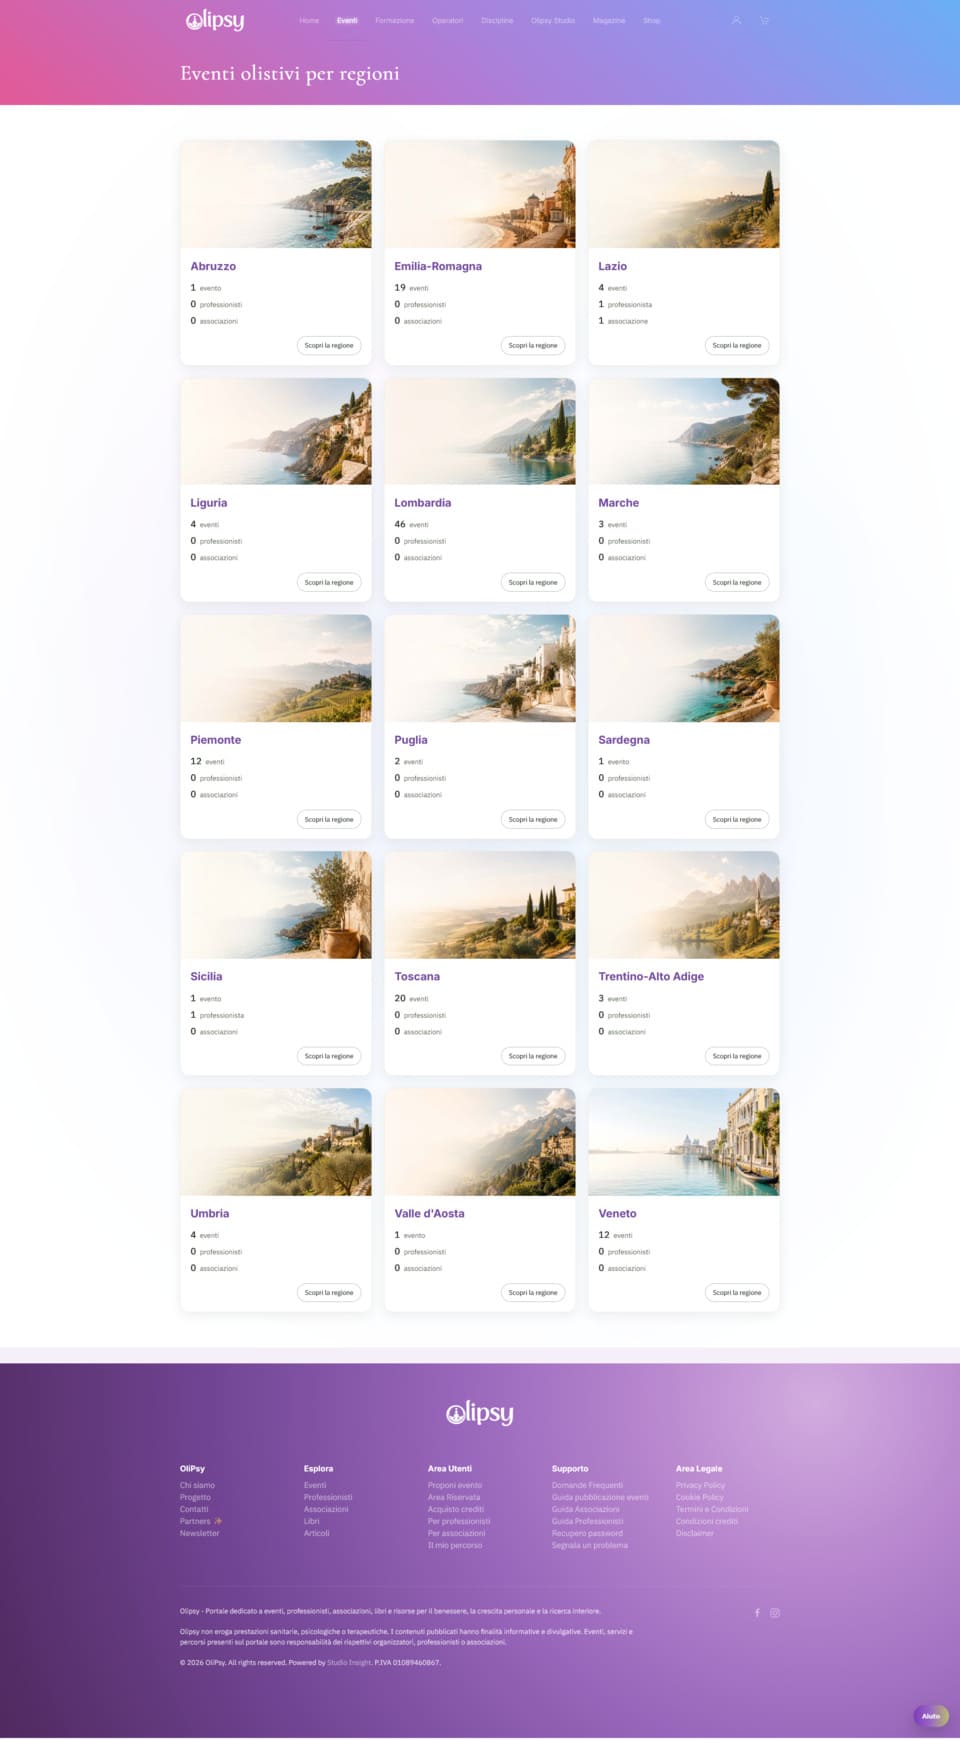Image resolution: width=960 pixels, height=1740 pixels.
Task: Go to Home in the navigation bar
Action: [309, 20]
